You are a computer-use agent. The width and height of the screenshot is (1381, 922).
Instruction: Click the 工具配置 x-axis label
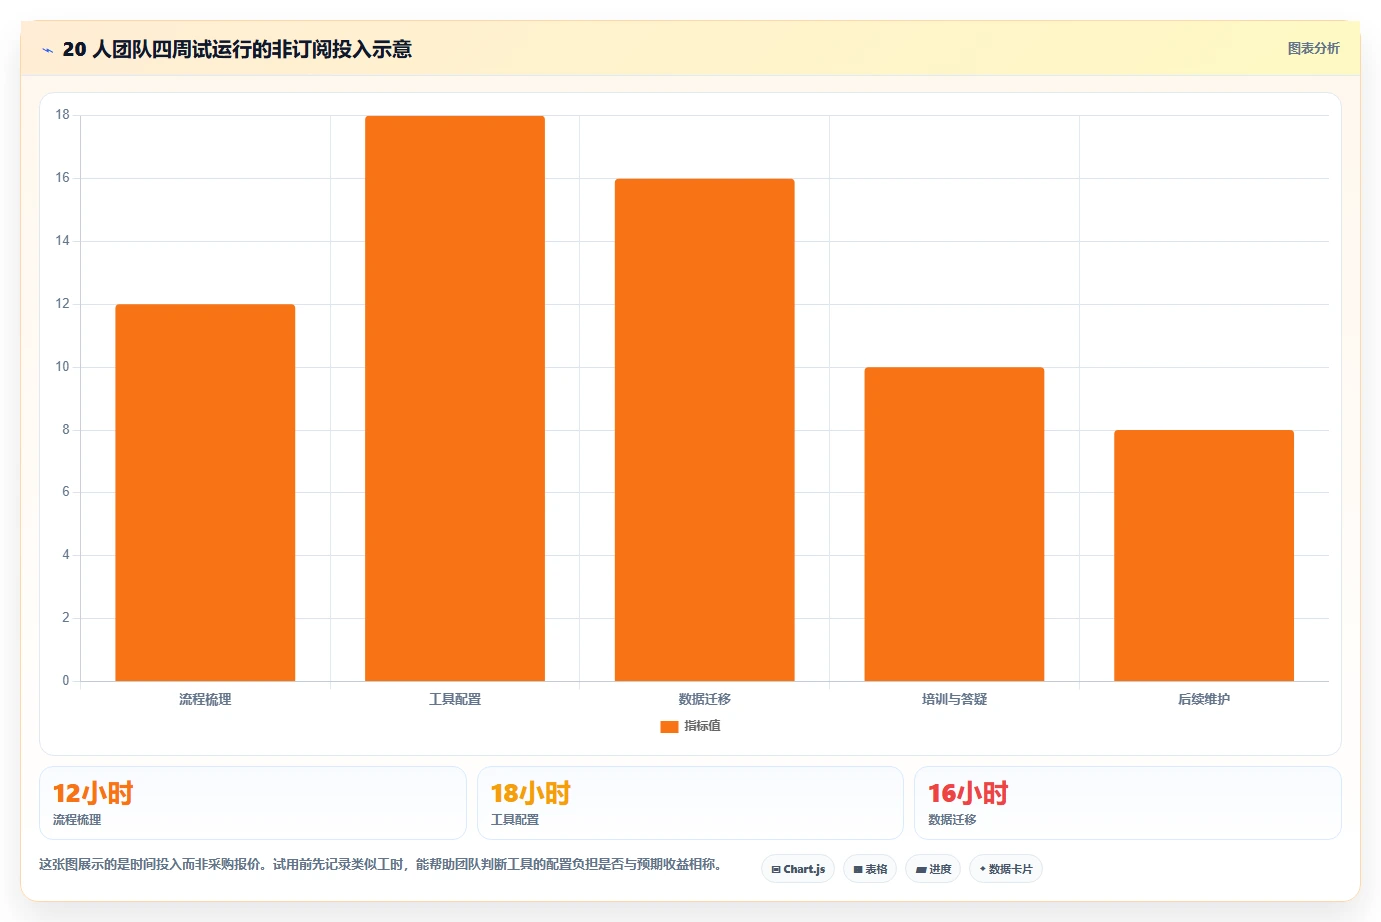click(x=455, y=700)
